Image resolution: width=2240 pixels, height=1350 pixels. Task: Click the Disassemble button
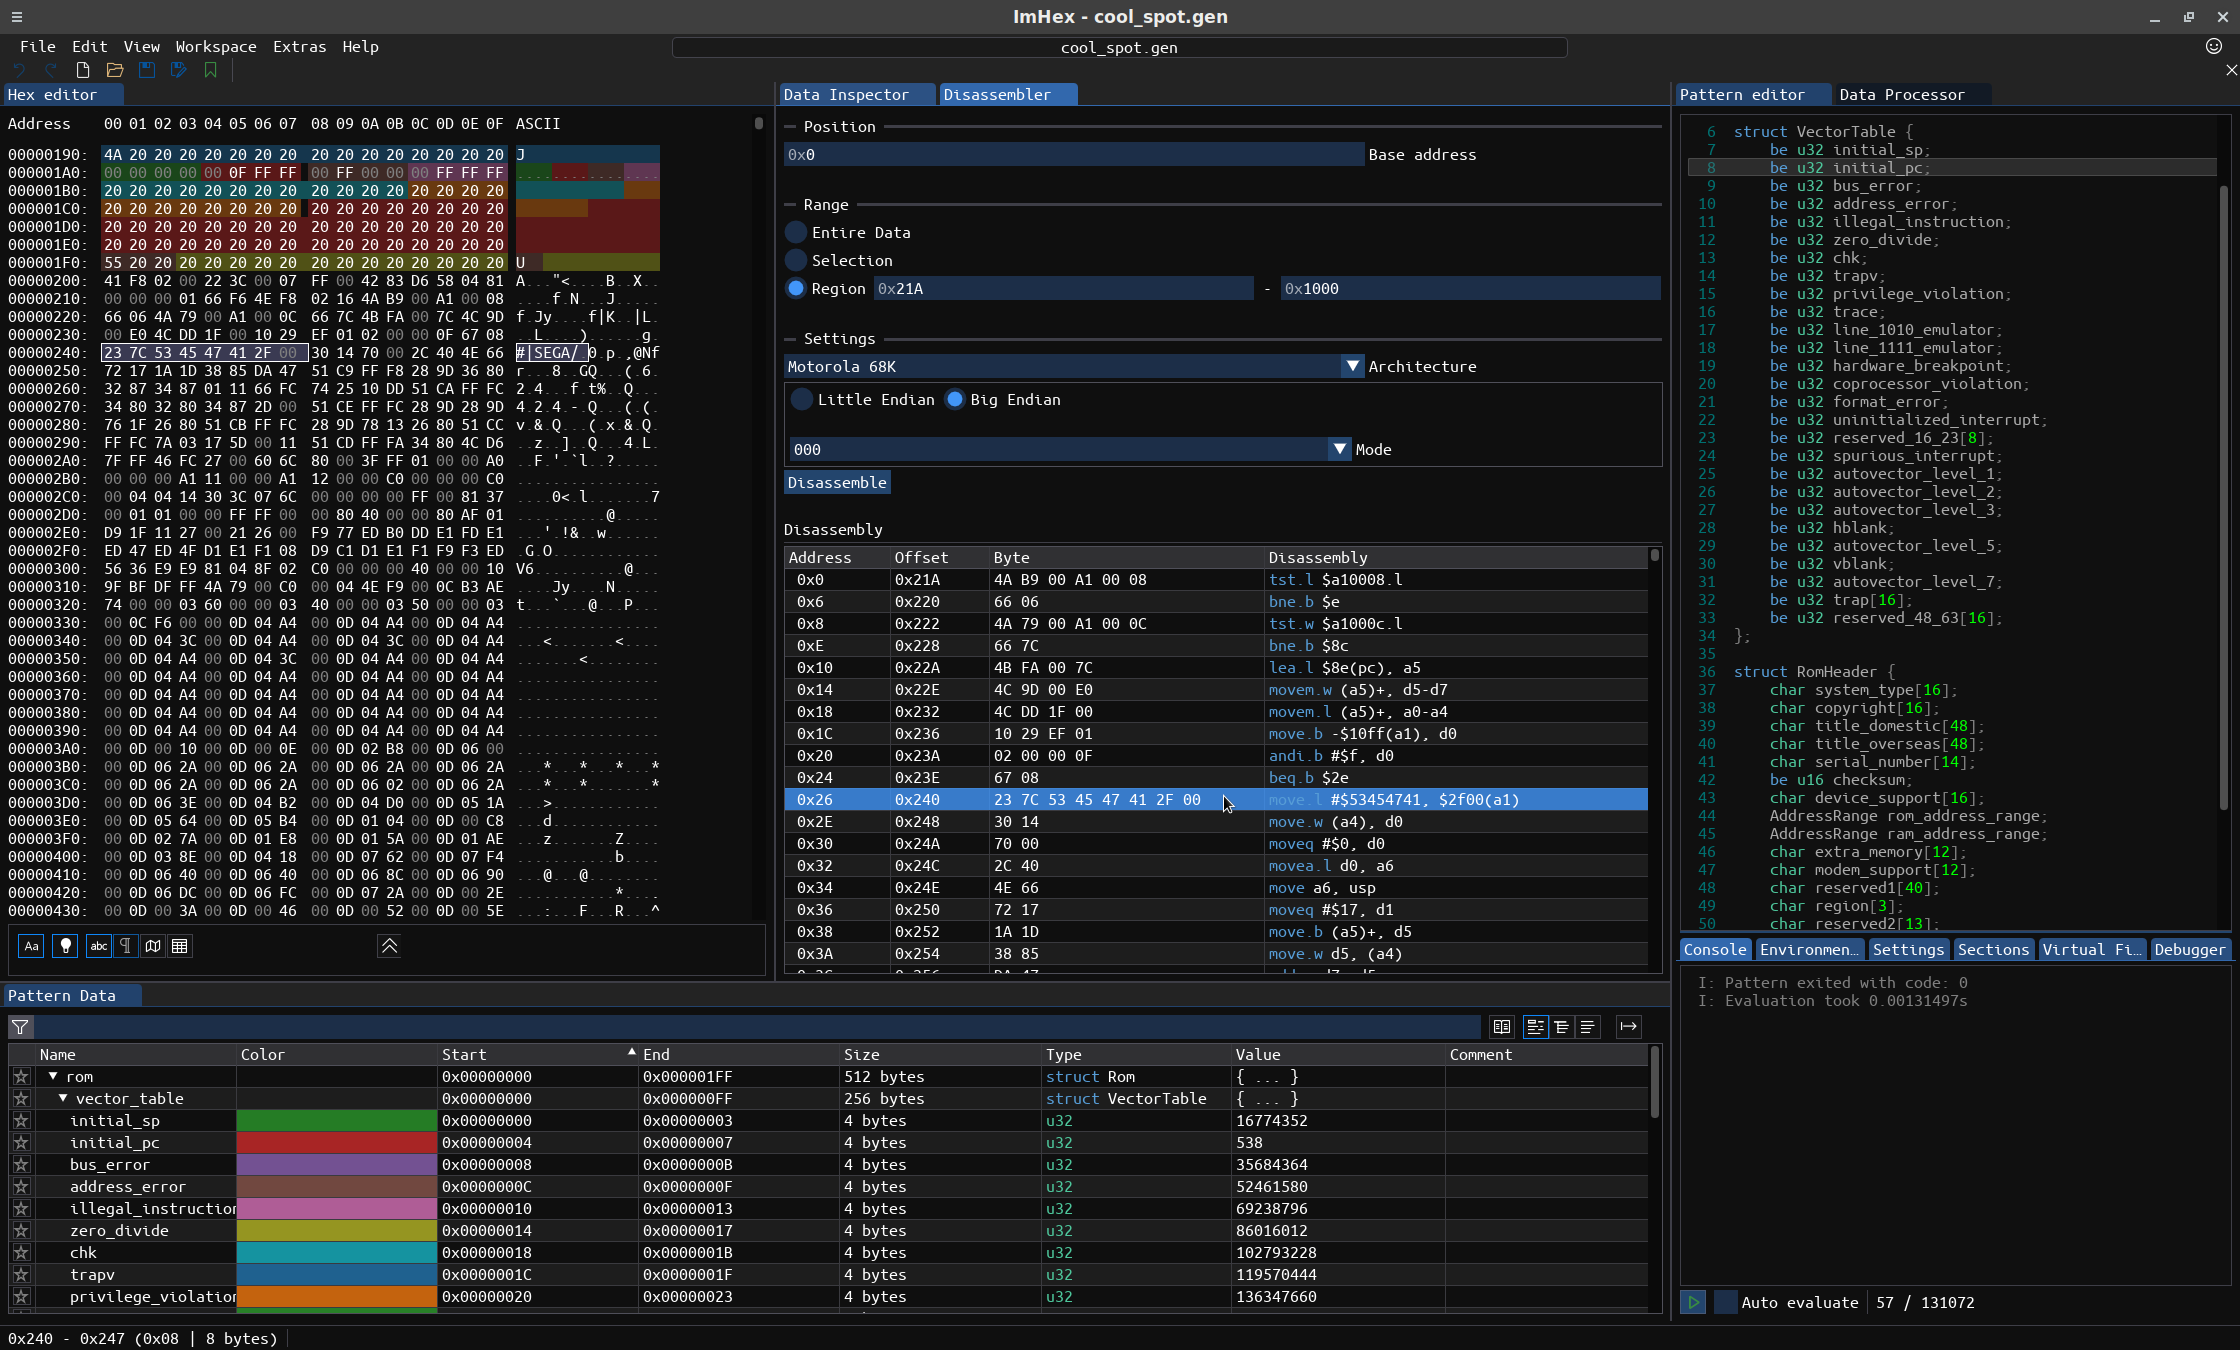coord(837,483)
